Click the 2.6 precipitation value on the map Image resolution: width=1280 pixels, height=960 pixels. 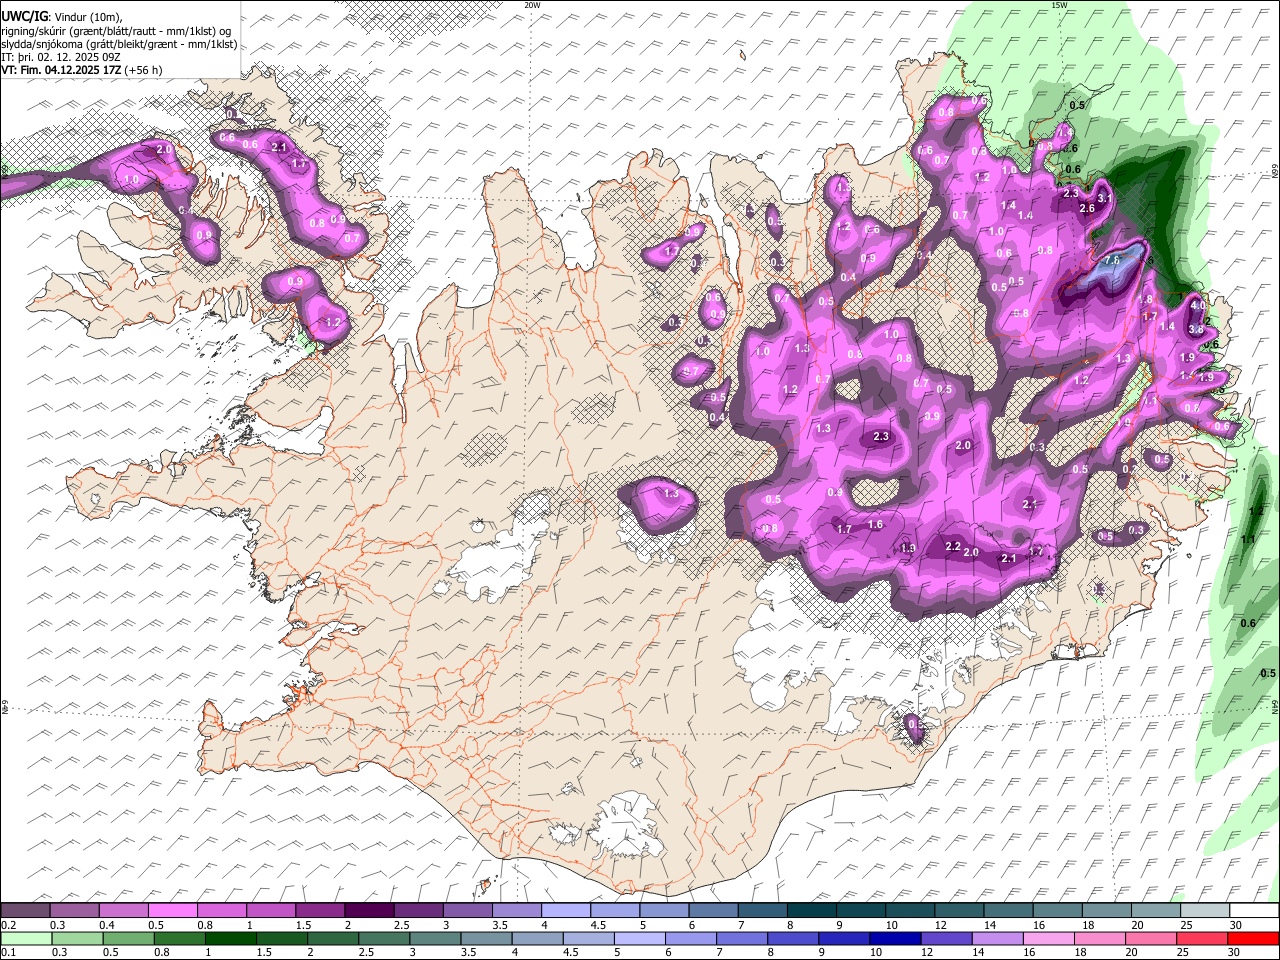point(1087,208)
